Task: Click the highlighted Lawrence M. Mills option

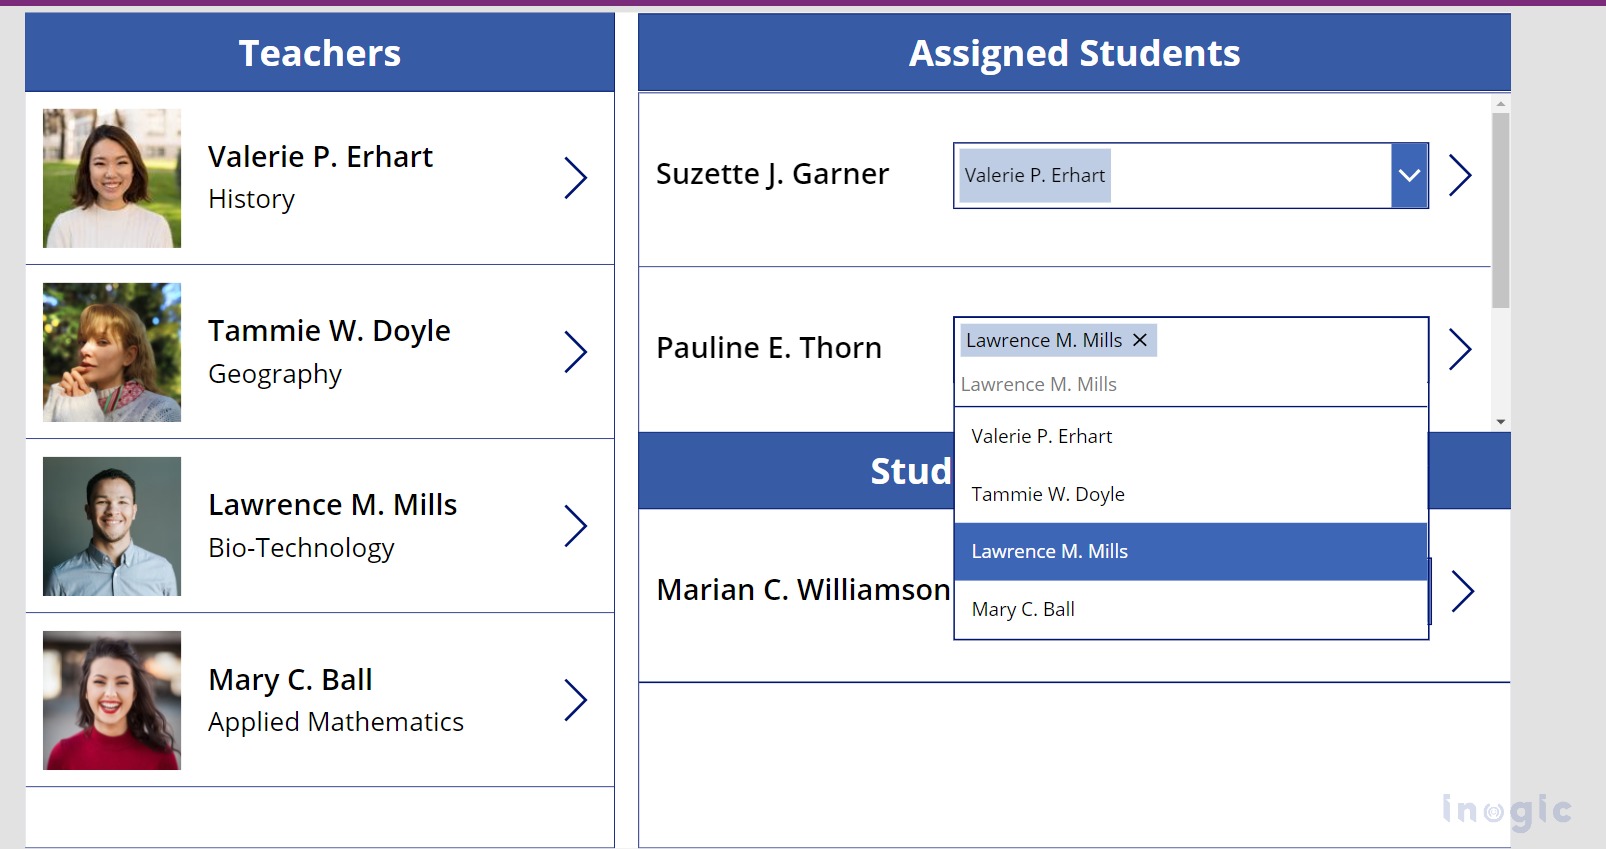Action: click(1049, 550)
